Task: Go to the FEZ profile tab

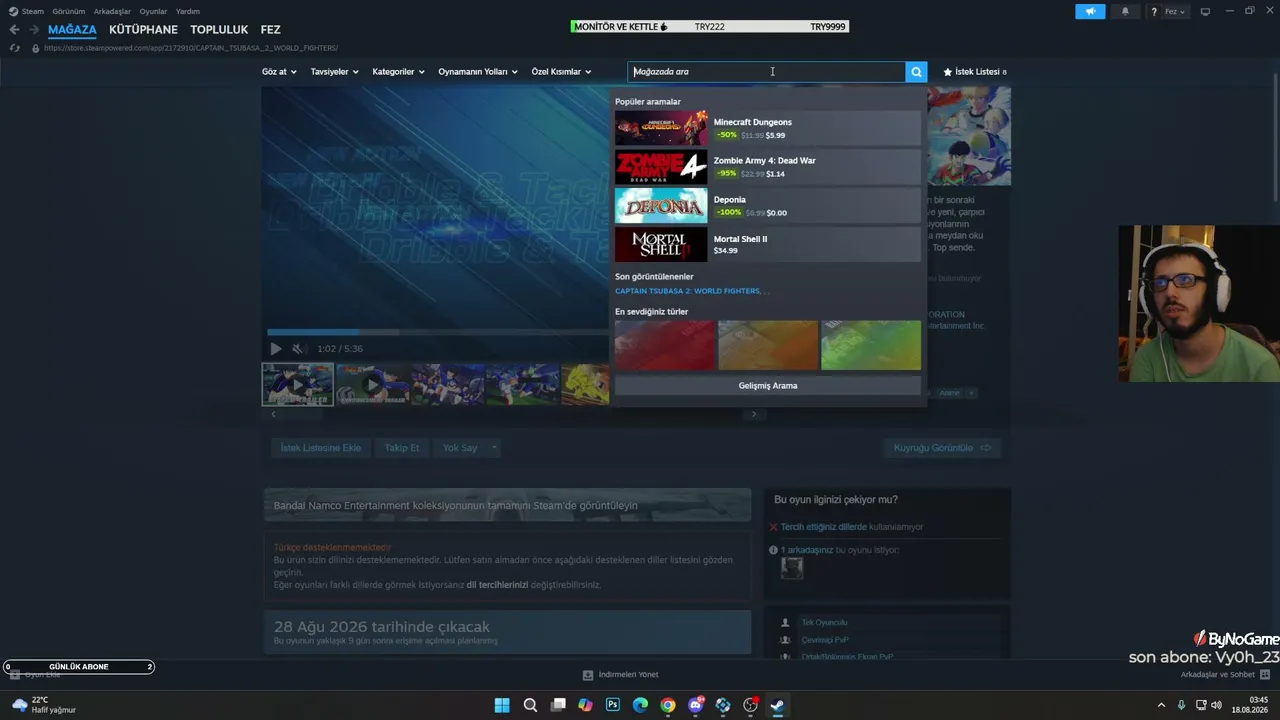Action: point(270,30)
